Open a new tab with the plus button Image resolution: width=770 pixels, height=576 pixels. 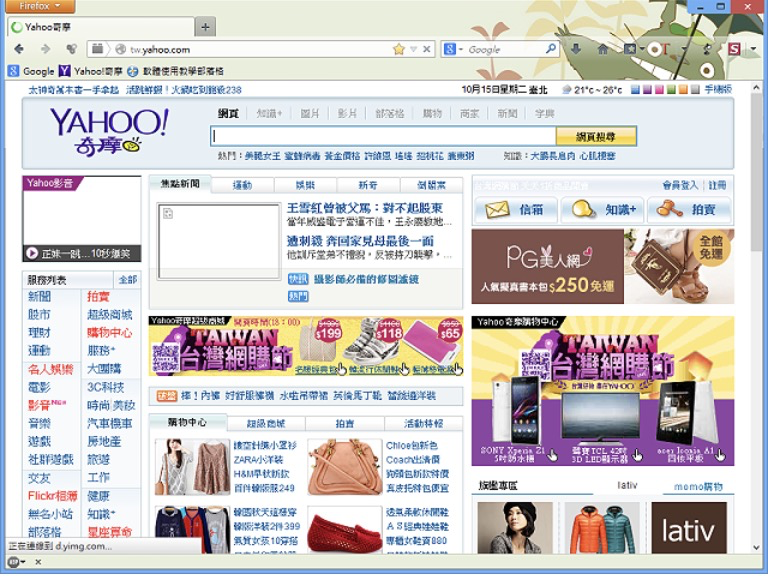205,27
